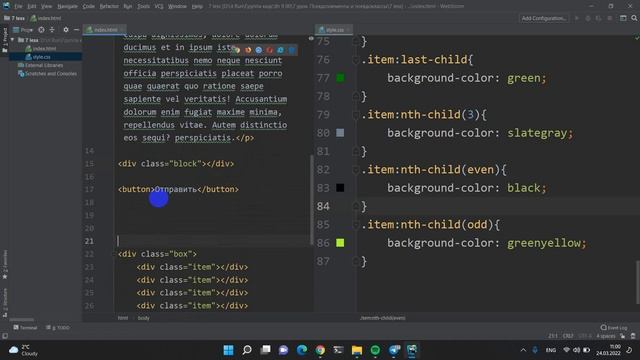Click the green color swatch on line 77

point(340,78)
